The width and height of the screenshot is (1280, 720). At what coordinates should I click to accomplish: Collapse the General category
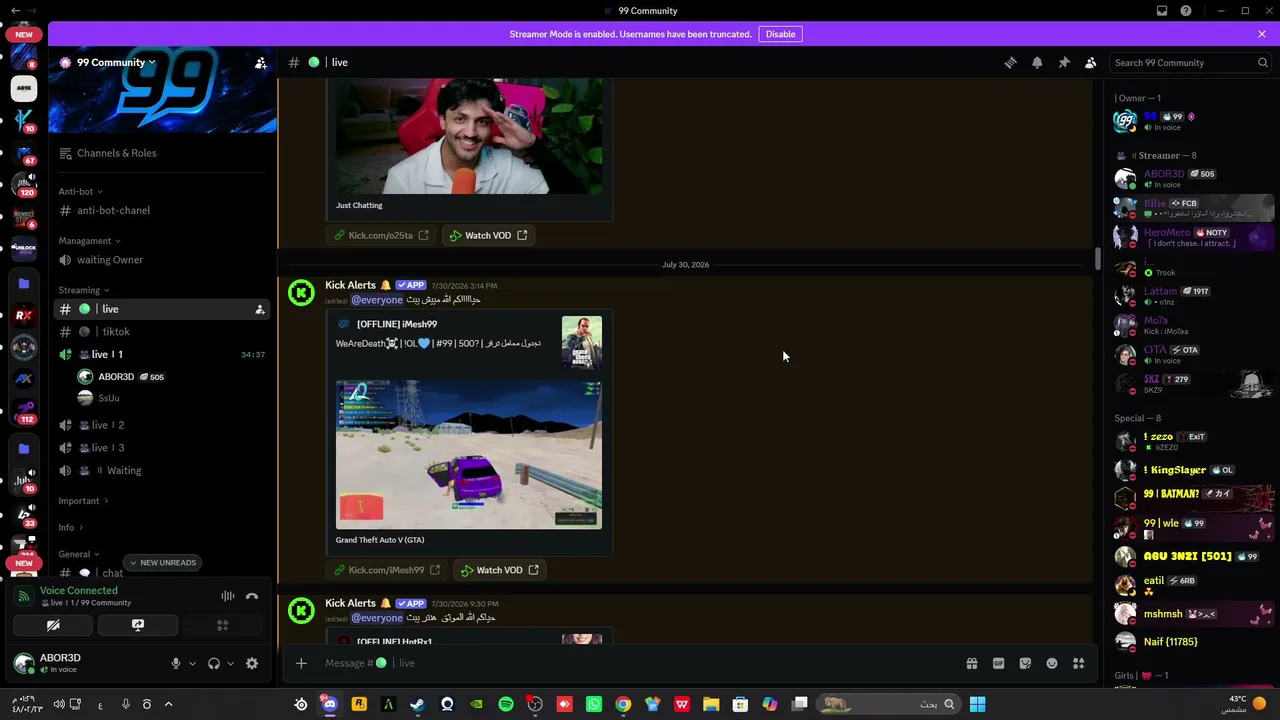tap(79, 554)
